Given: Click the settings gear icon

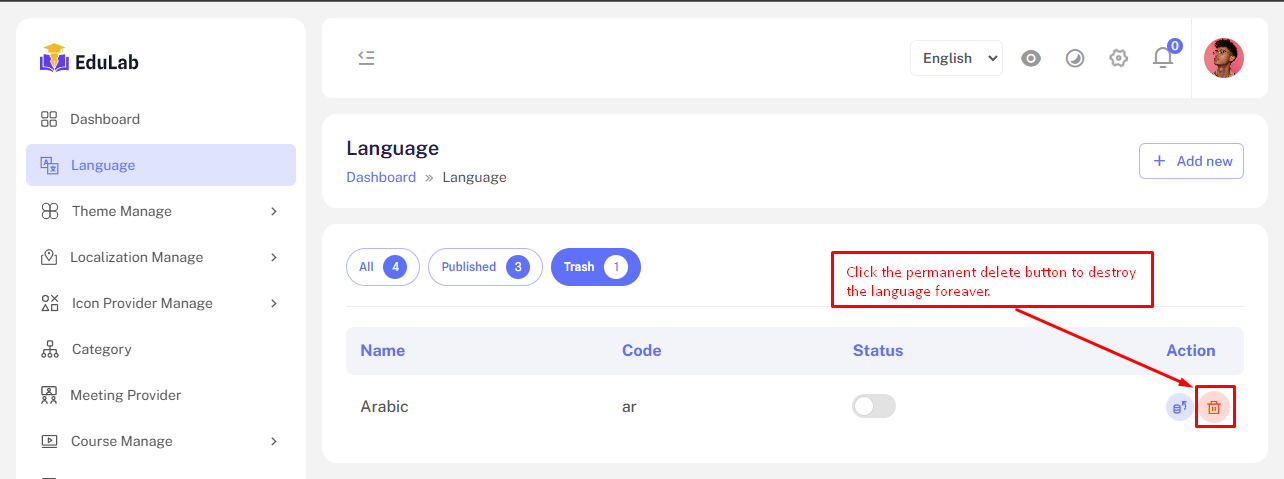Looking at the screenshot, I should pos(1119,58).
